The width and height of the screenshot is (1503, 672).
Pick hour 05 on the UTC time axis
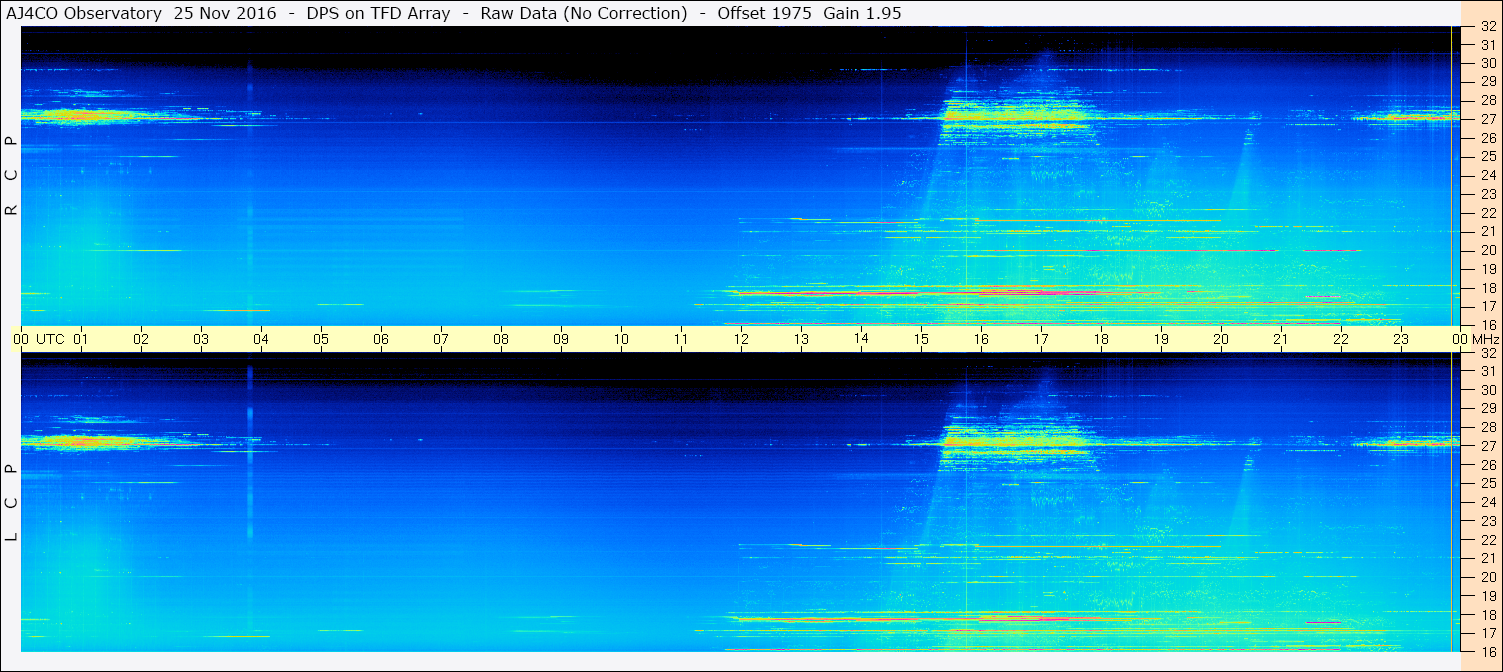point(321,339)
